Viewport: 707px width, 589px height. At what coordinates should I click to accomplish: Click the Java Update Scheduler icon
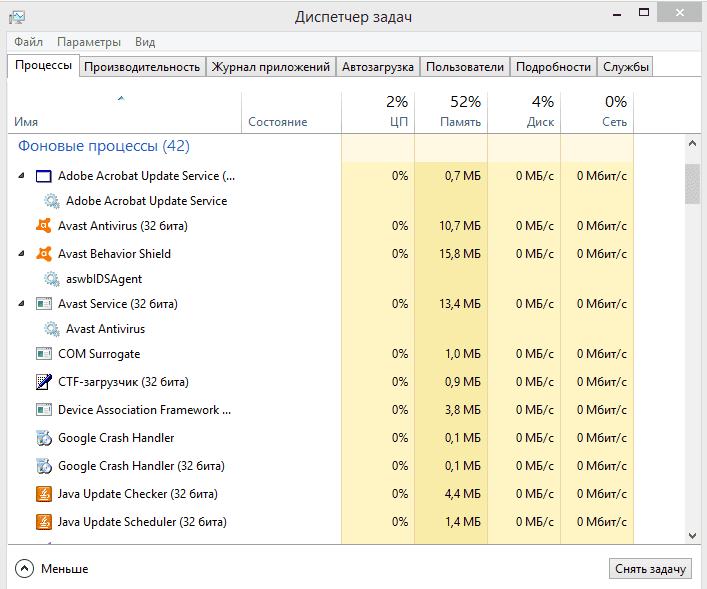coord(44,521)
